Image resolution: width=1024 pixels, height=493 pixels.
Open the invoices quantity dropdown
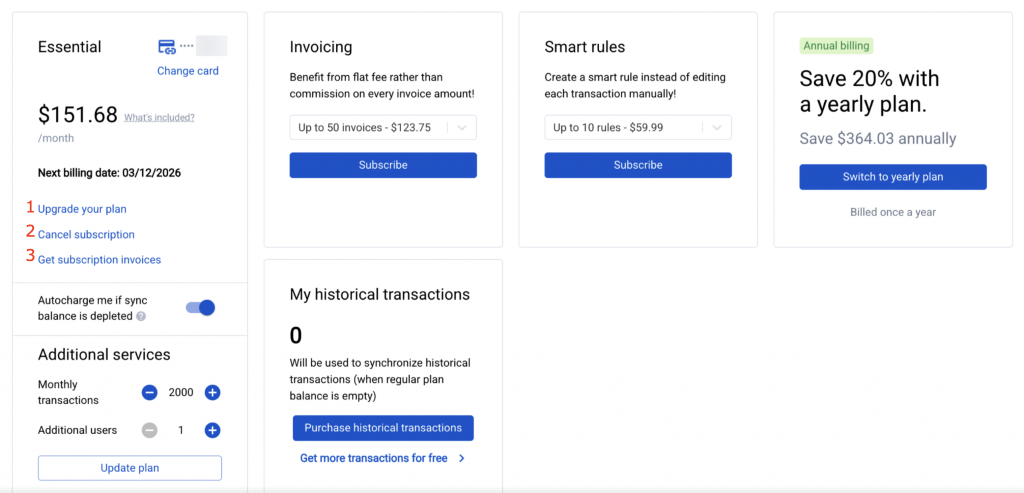(x=383, y=127)
